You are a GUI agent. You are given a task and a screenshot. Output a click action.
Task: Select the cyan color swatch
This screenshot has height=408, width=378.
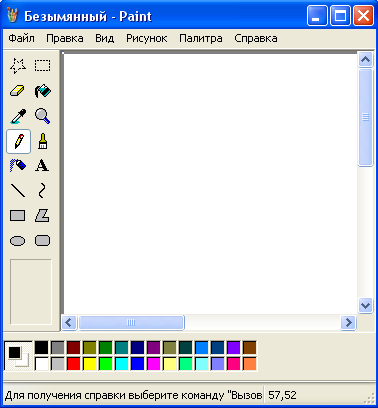(x=122, y=364)
